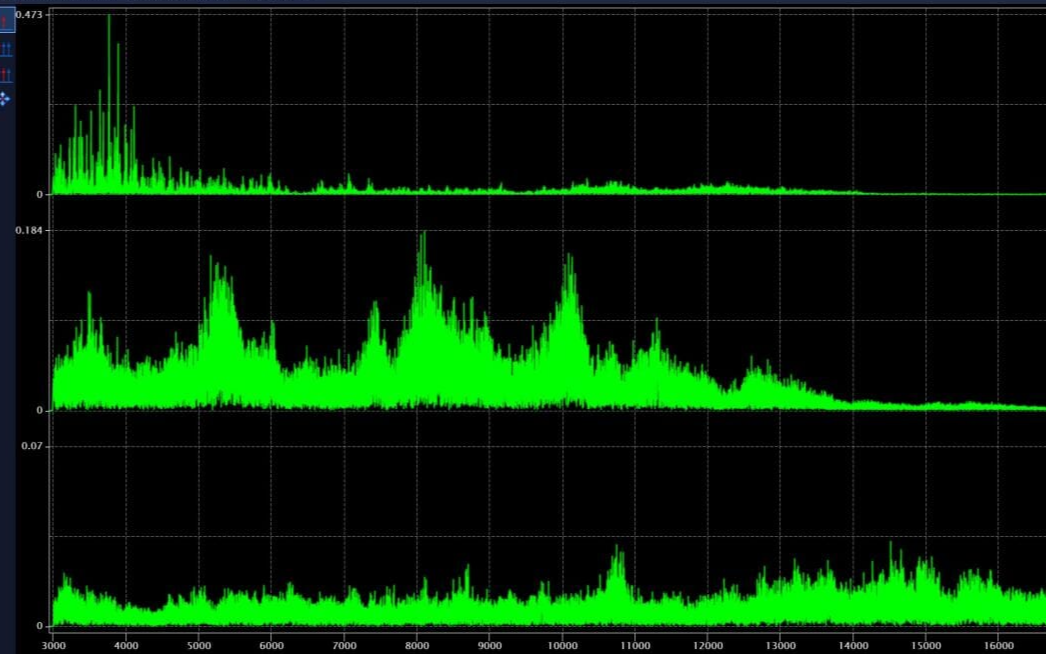Click the top plot's zero baseline label
This screenshot has width=1046, height=654.
39,194
